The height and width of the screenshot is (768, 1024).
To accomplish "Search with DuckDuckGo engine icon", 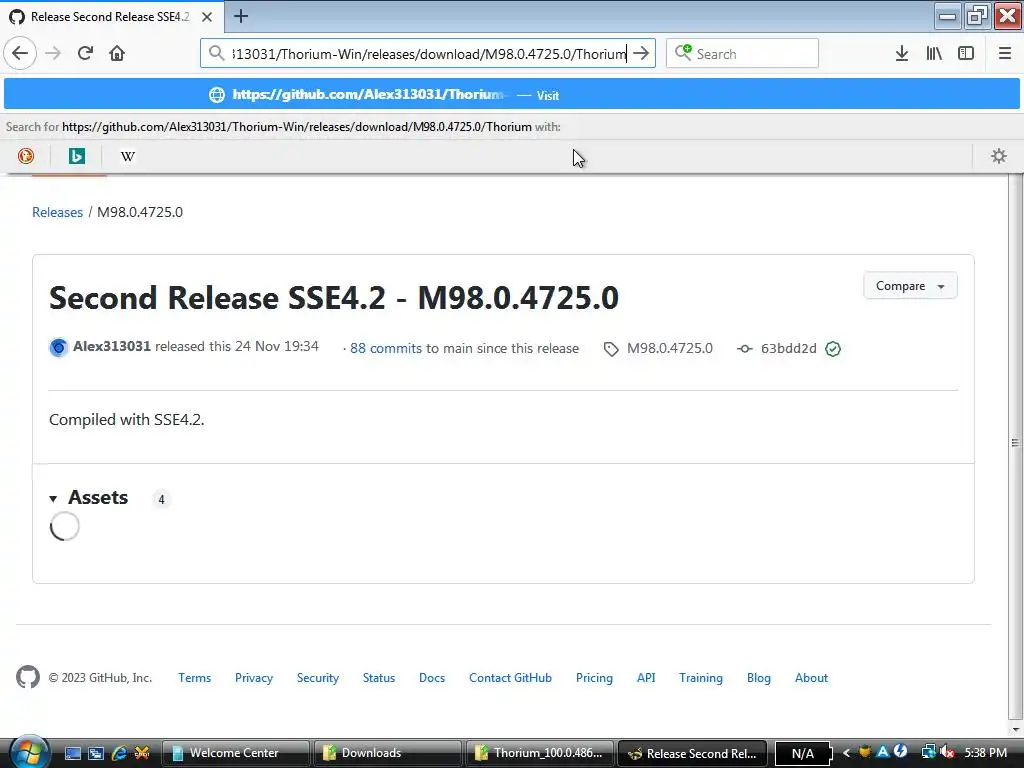I will [26, 155].
